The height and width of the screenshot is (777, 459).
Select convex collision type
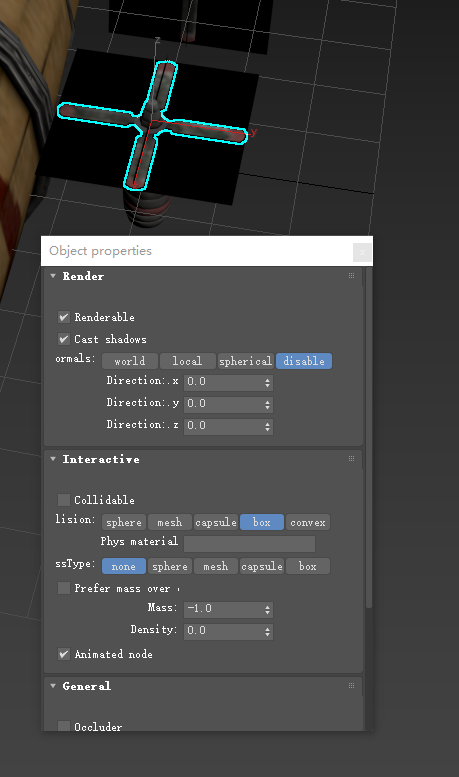click(308, 522)
